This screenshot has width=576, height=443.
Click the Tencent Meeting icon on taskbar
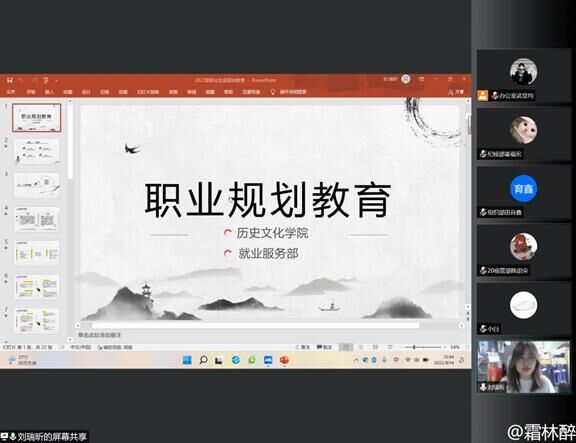(268, 360)
